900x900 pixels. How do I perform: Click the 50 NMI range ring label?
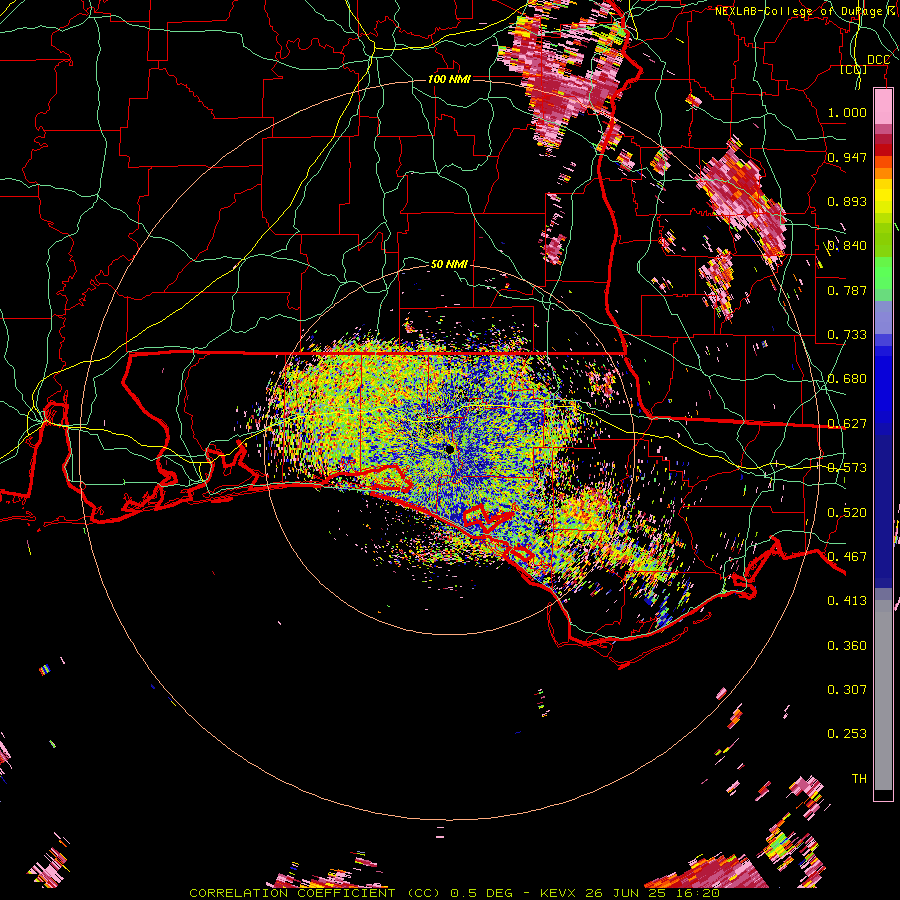pos(449,264)
